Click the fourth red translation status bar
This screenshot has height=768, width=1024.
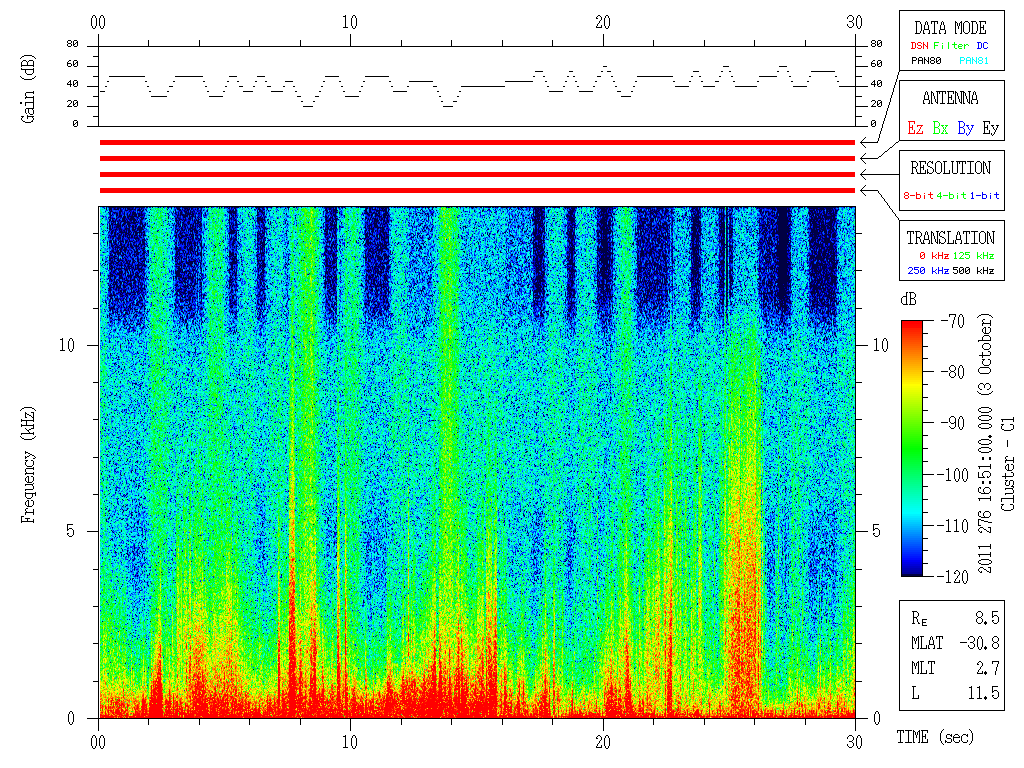pos(477,191)
